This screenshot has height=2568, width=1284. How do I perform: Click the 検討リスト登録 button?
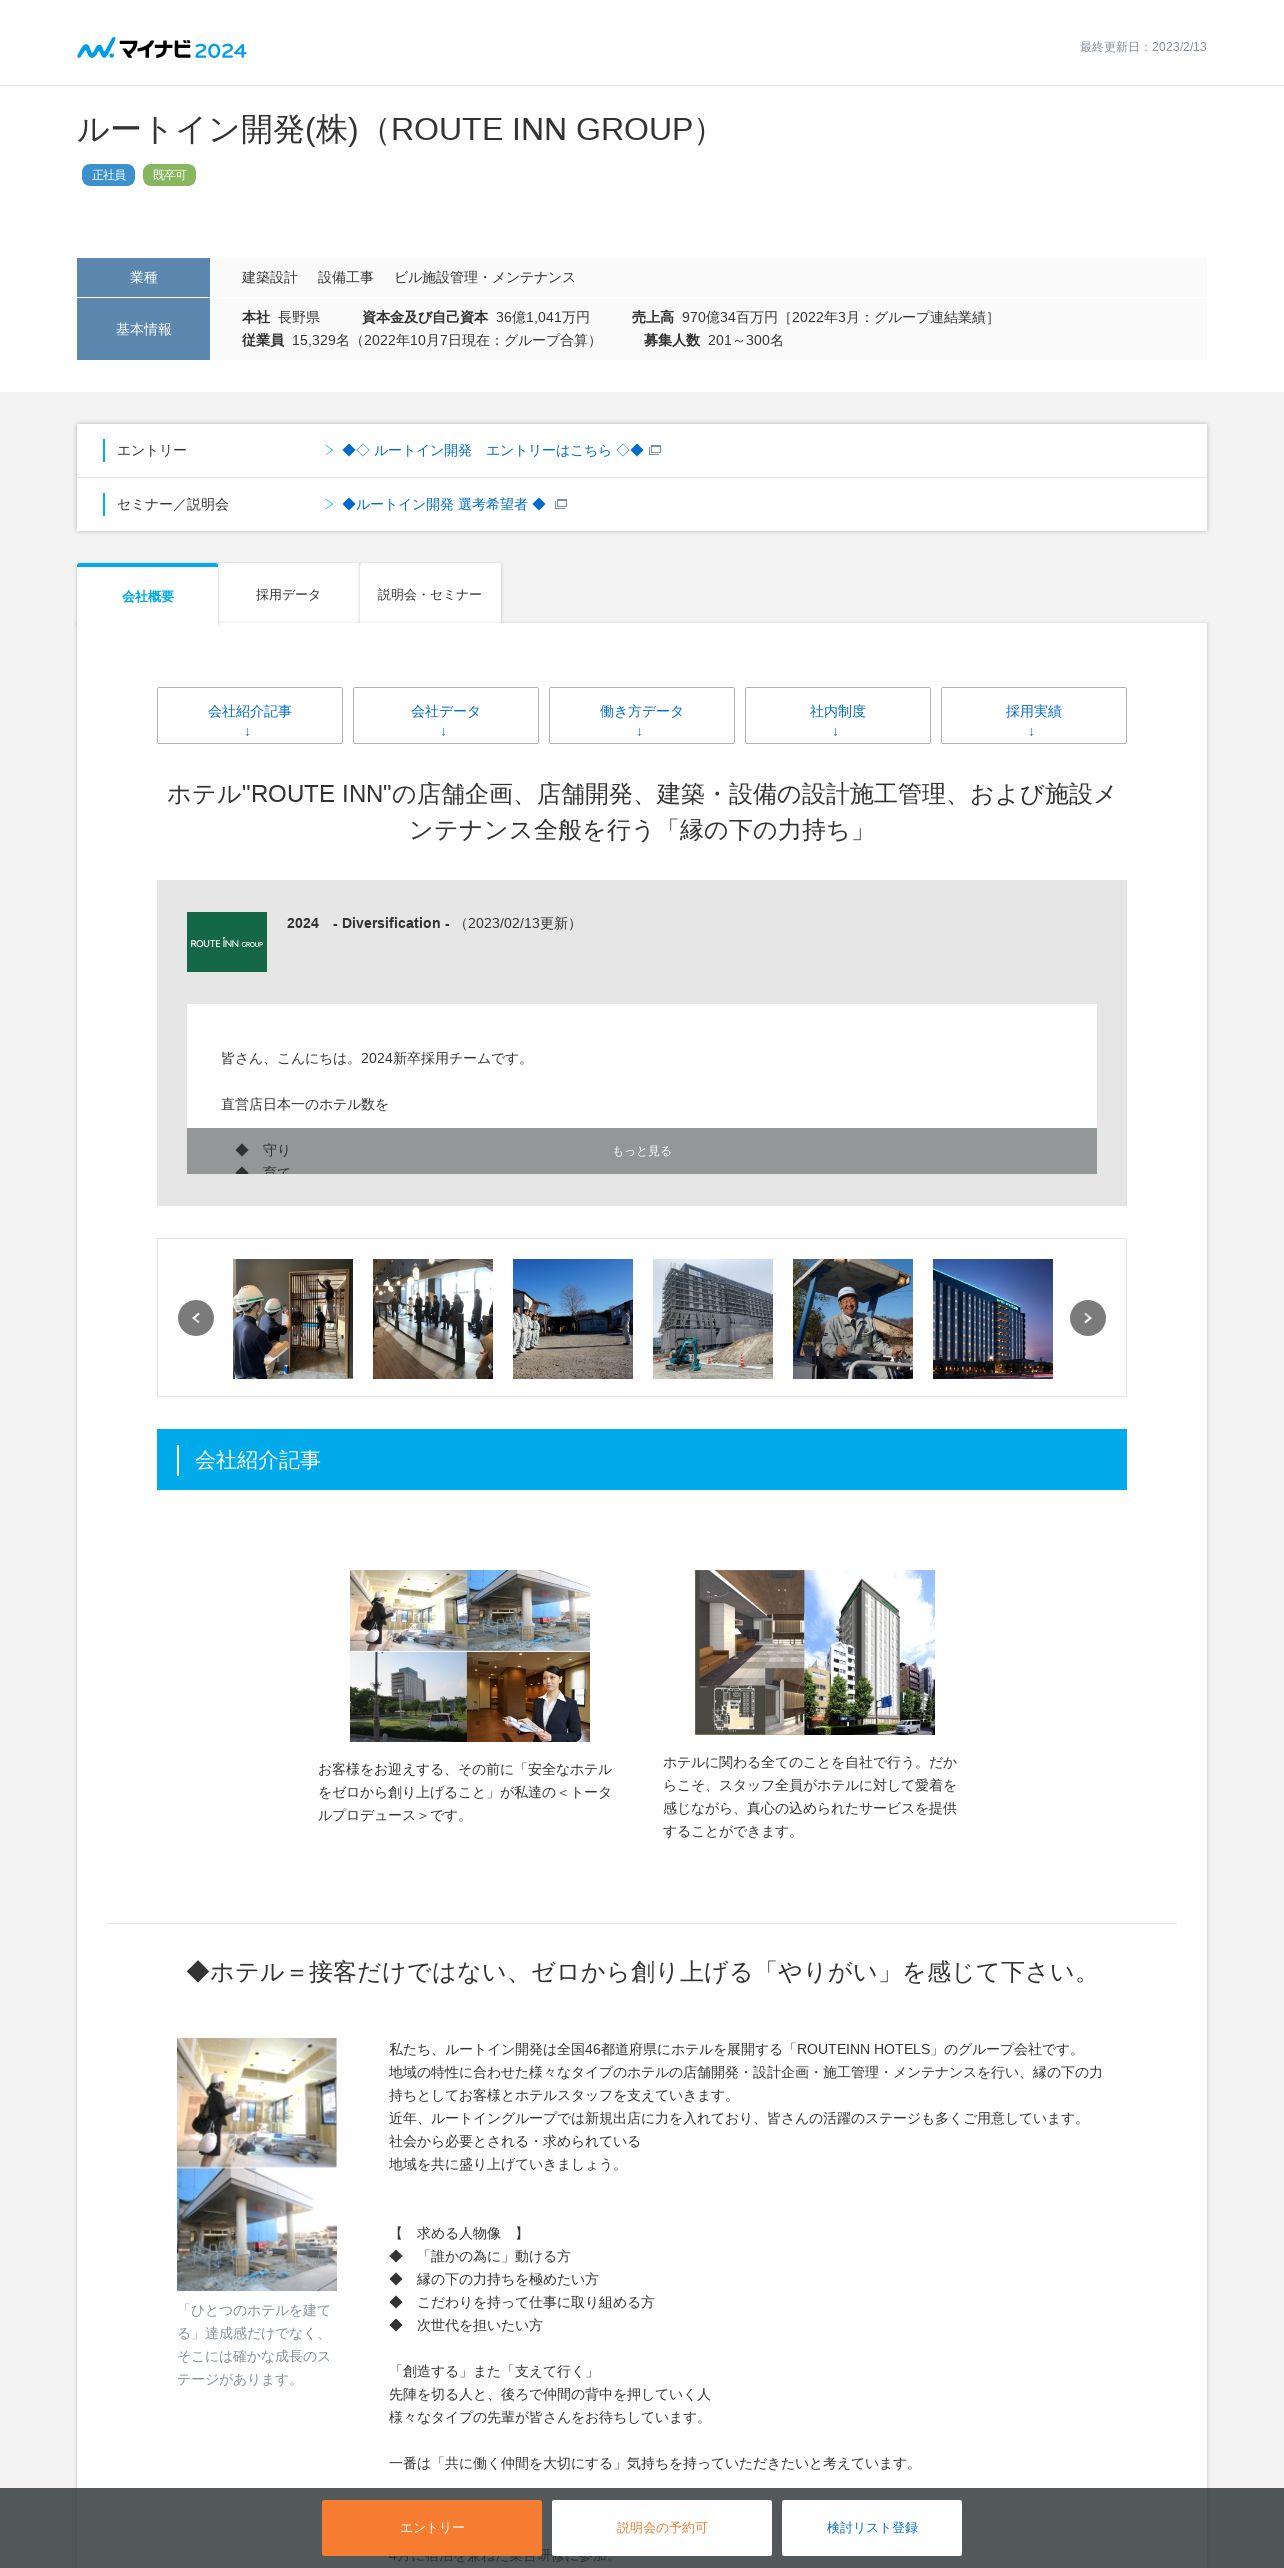[872, 2528]
